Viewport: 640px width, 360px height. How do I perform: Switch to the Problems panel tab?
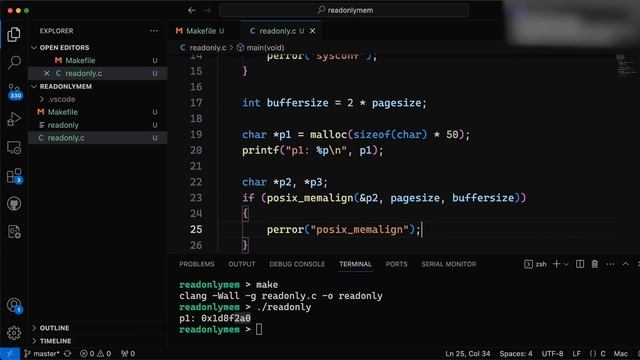point(197,264)
